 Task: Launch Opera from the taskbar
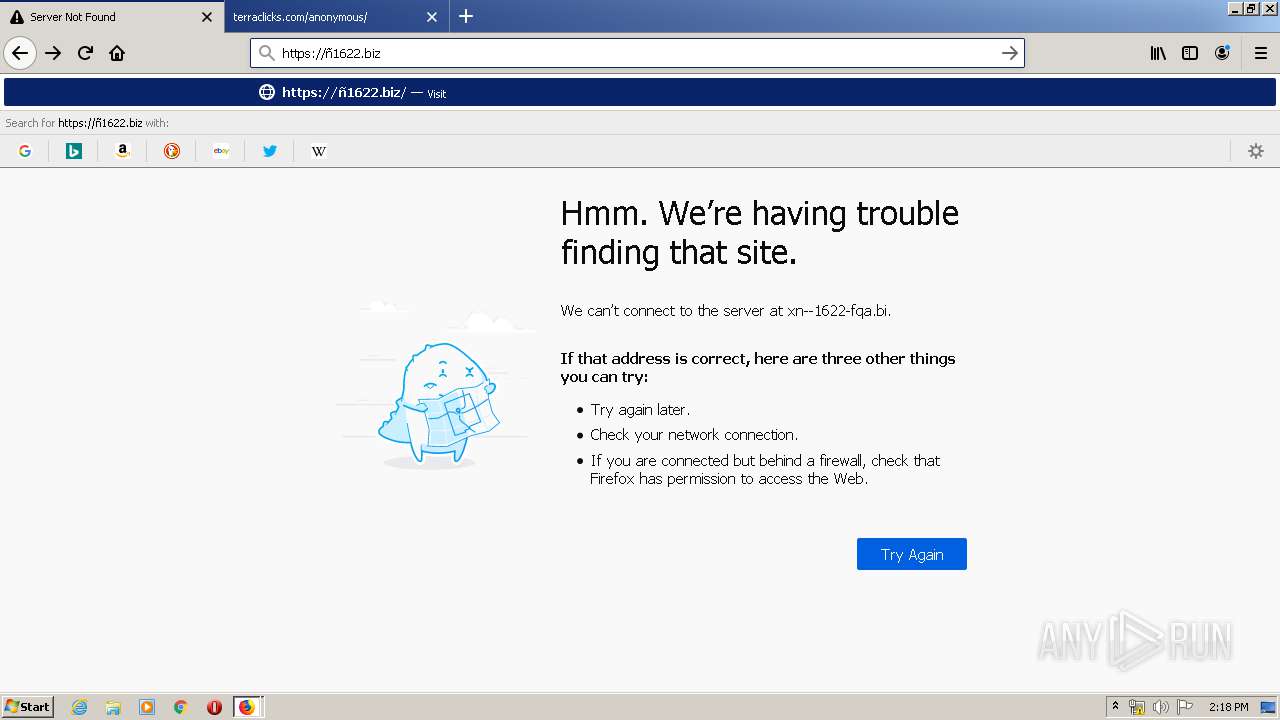214,707
